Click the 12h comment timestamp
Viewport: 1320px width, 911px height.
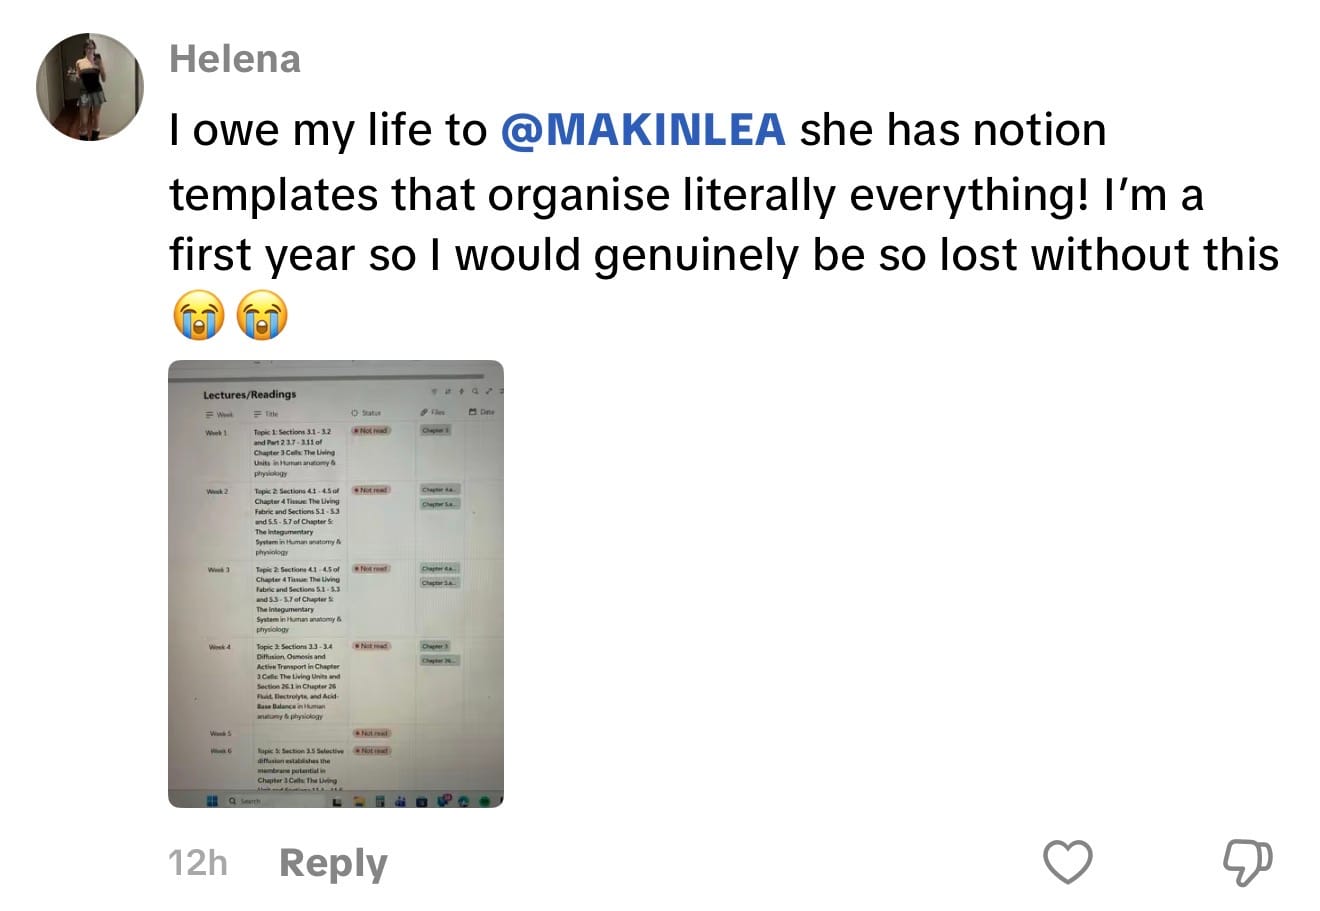[198, 863]
